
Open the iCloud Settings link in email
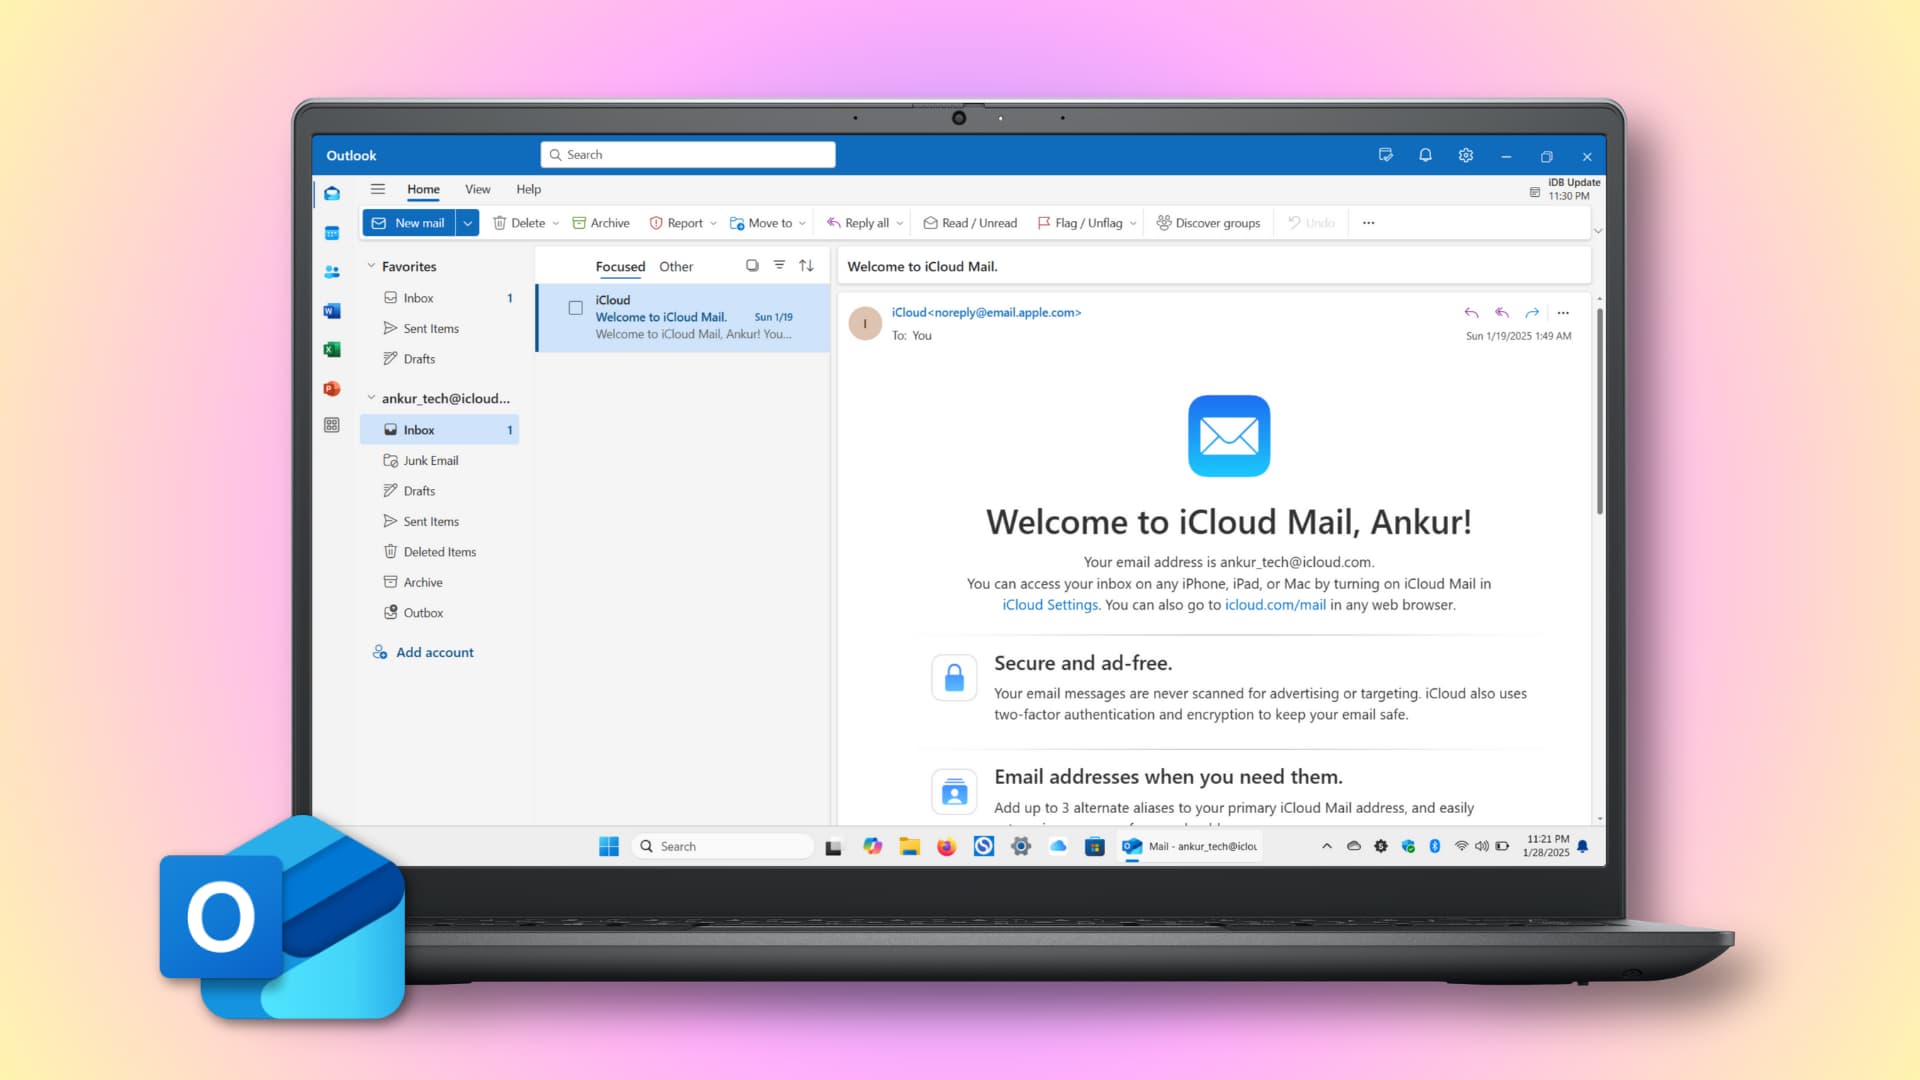click(1050, 605)
